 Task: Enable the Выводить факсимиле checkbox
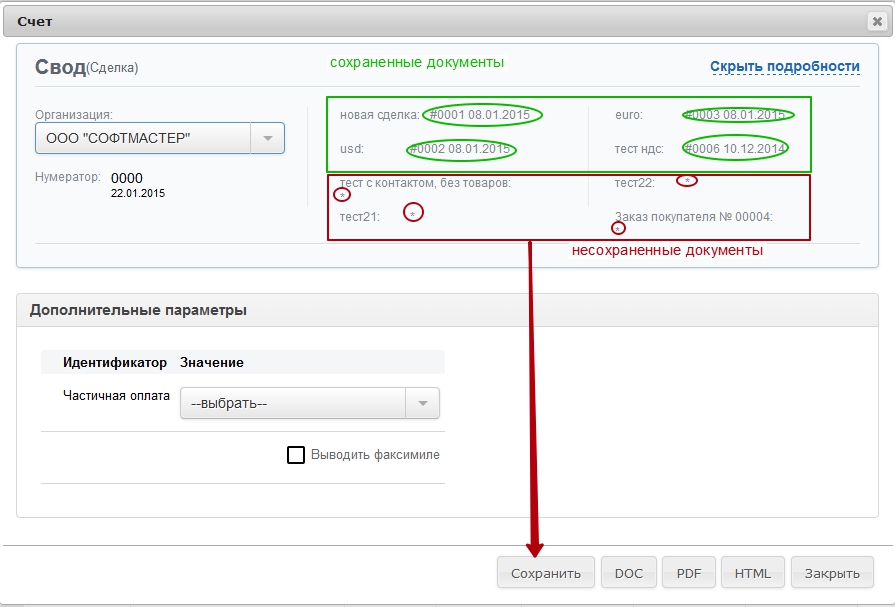[x=296, y=455]
